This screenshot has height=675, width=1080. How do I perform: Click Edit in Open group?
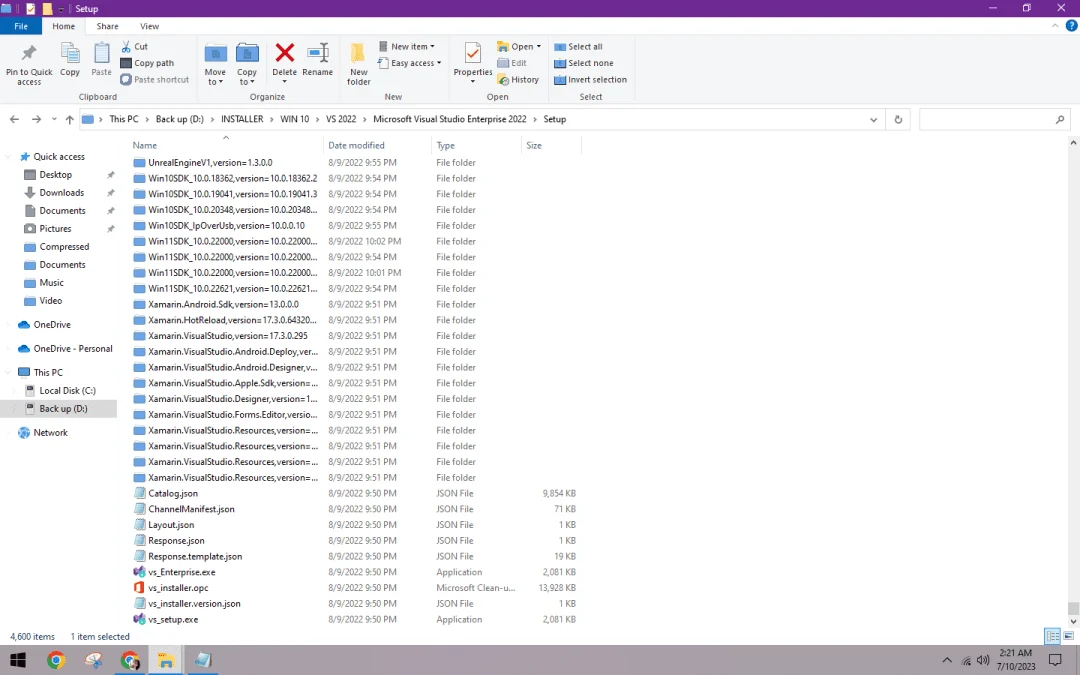(x=512, y=63)
